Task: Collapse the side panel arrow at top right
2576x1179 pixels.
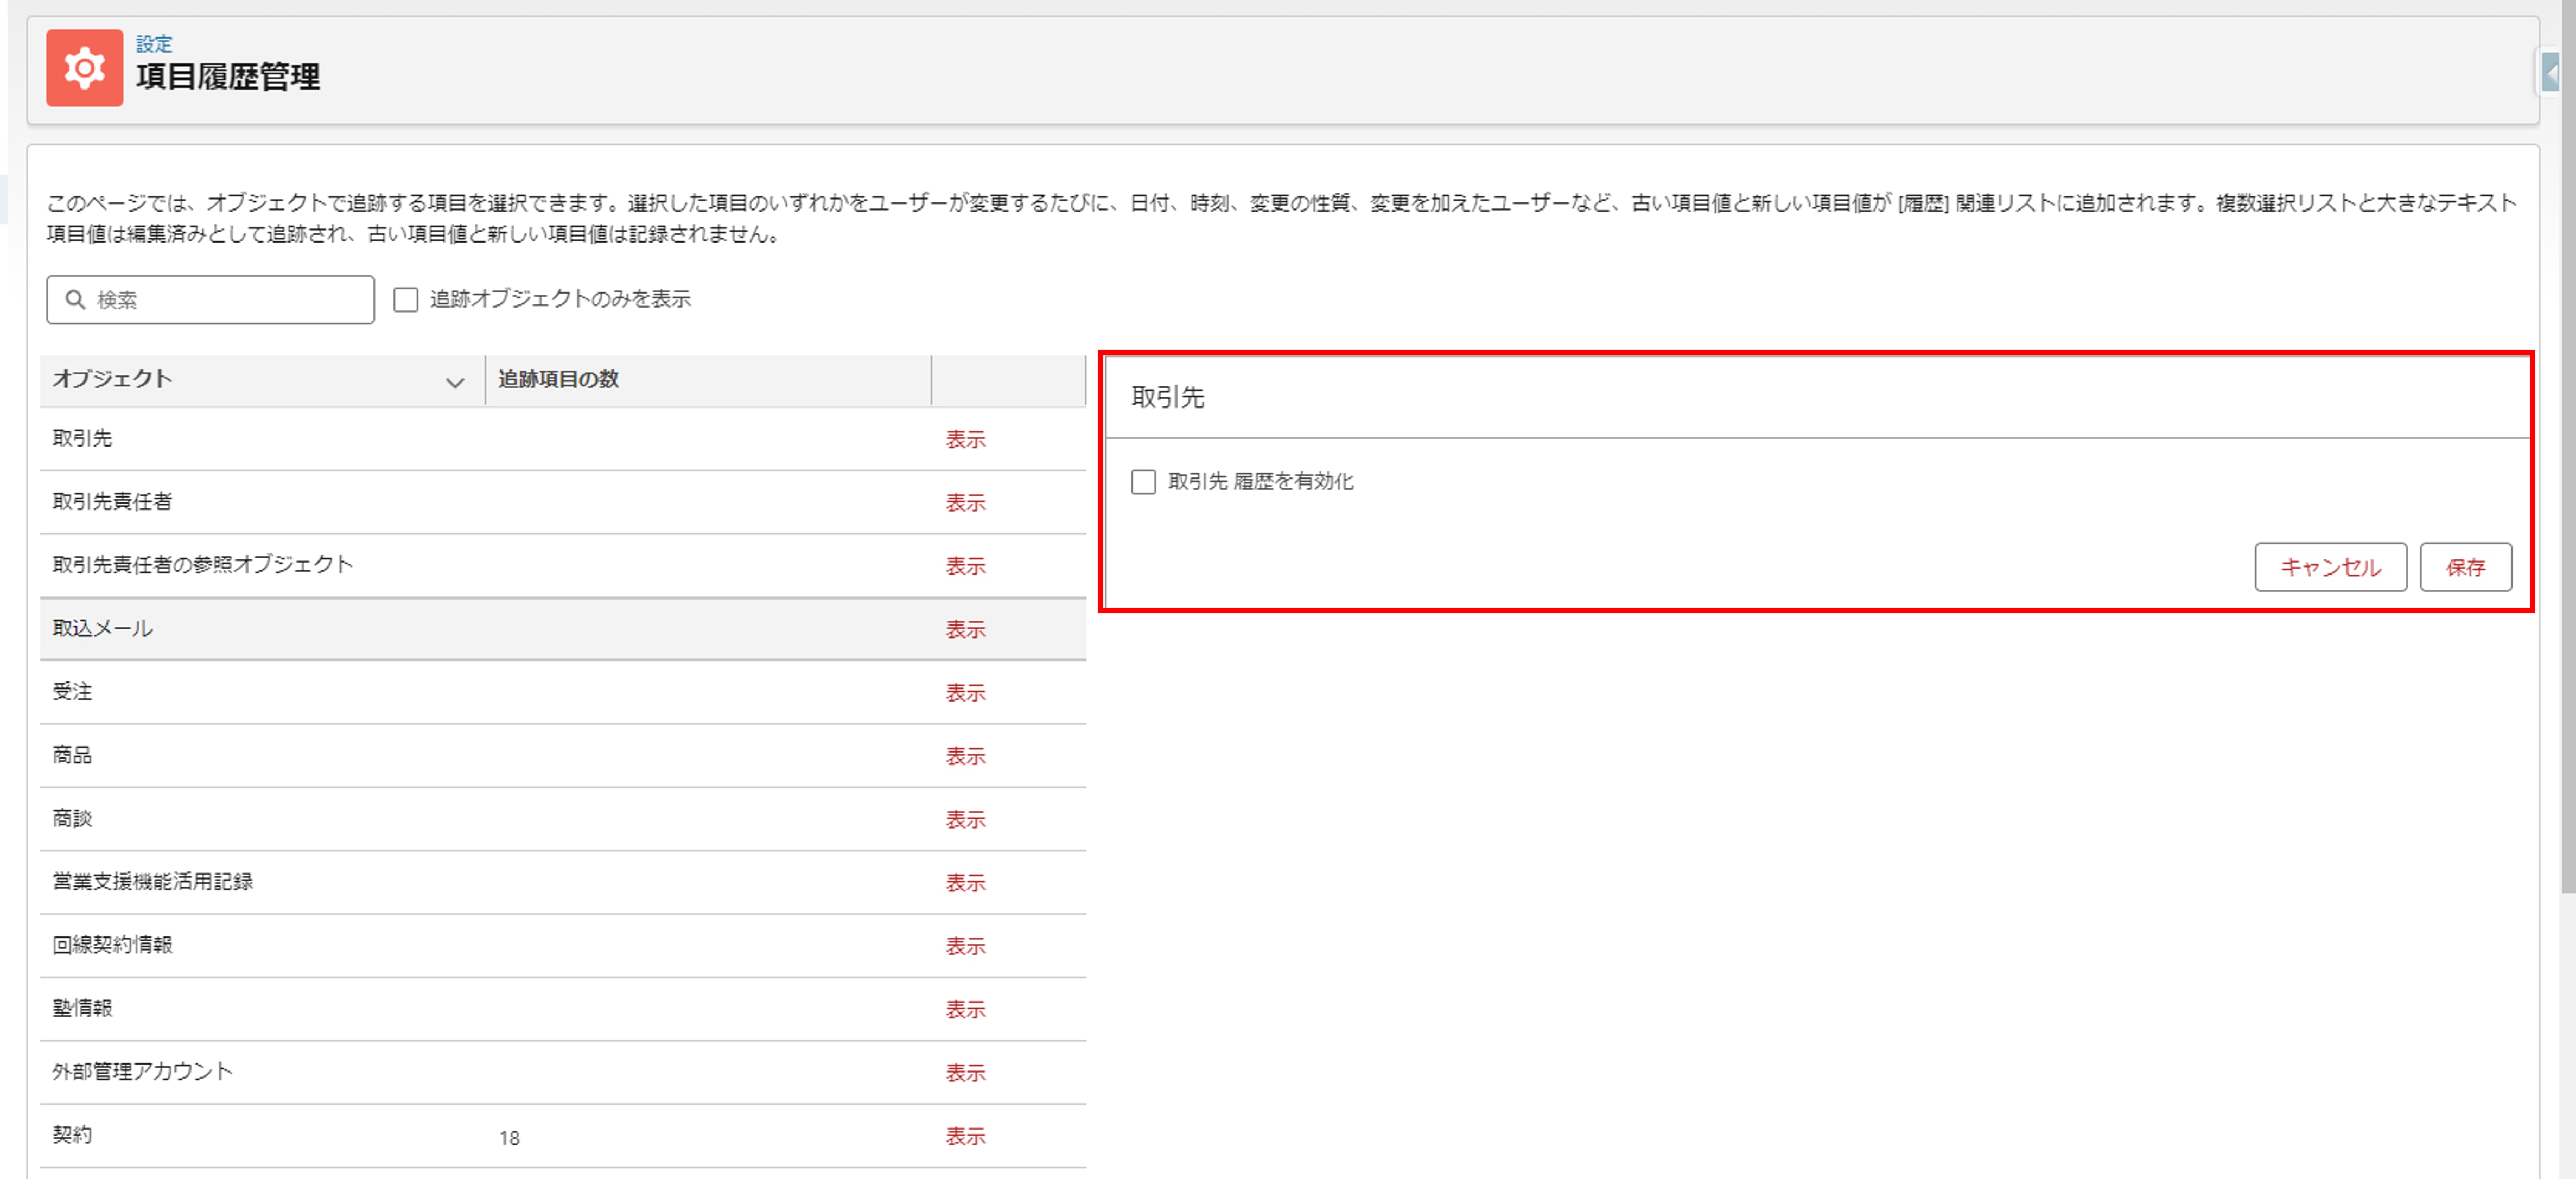Action: (x=2551, y=73)
